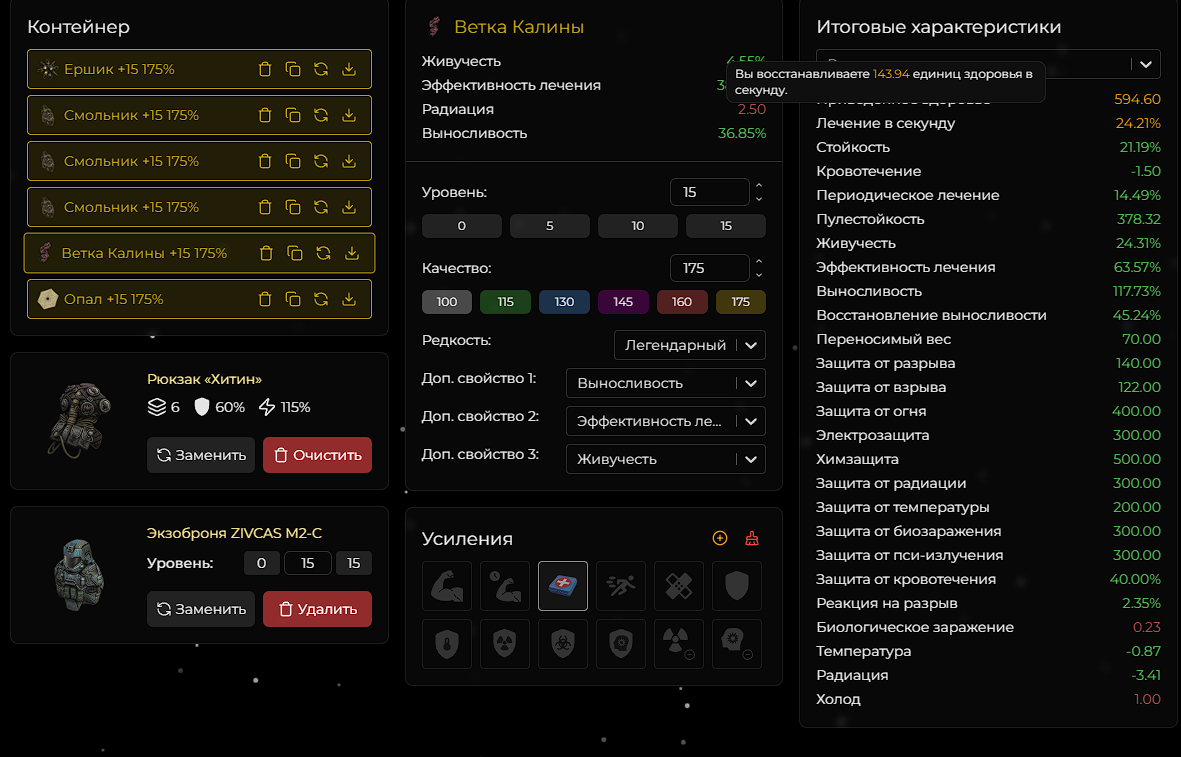Viewport: 1181px width, 757px height.
Task: Click the Уровень number input field
Action: tap(708, 192)
